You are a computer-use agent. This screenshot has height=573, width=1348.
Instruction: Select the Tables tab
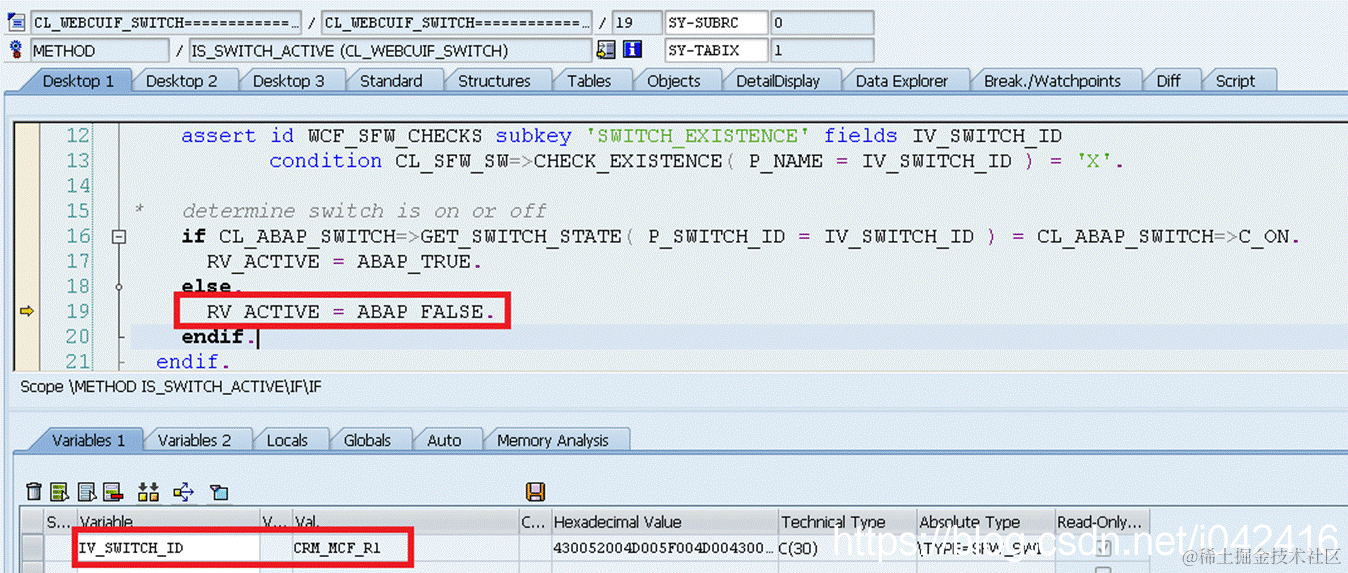[589, 81]
